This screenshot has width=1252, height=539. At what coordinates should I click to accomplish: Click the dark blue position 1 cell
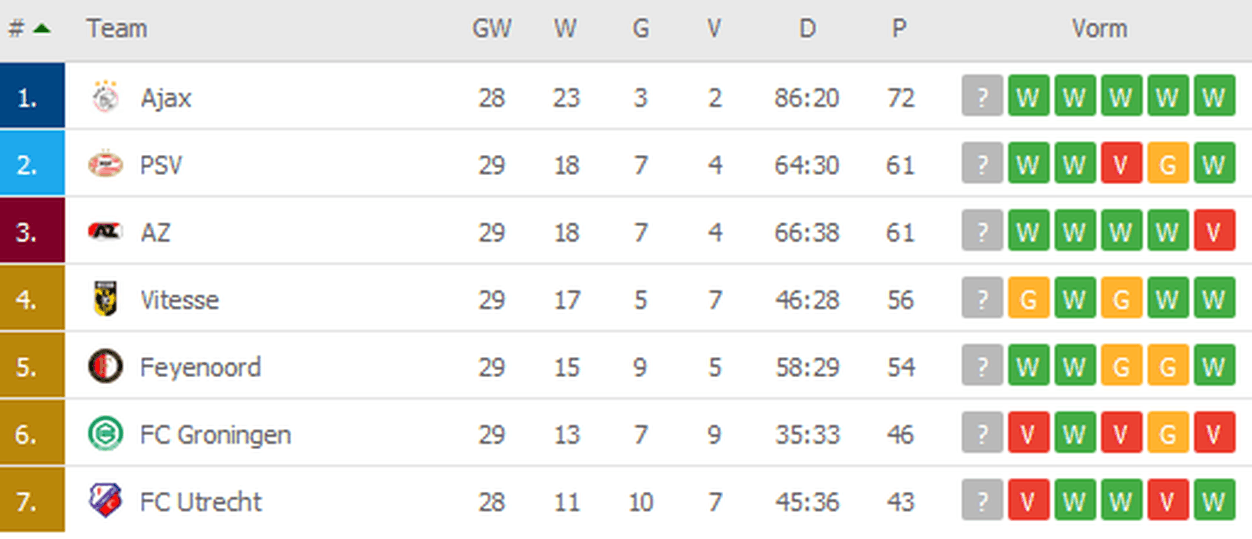tap(32, 96)
